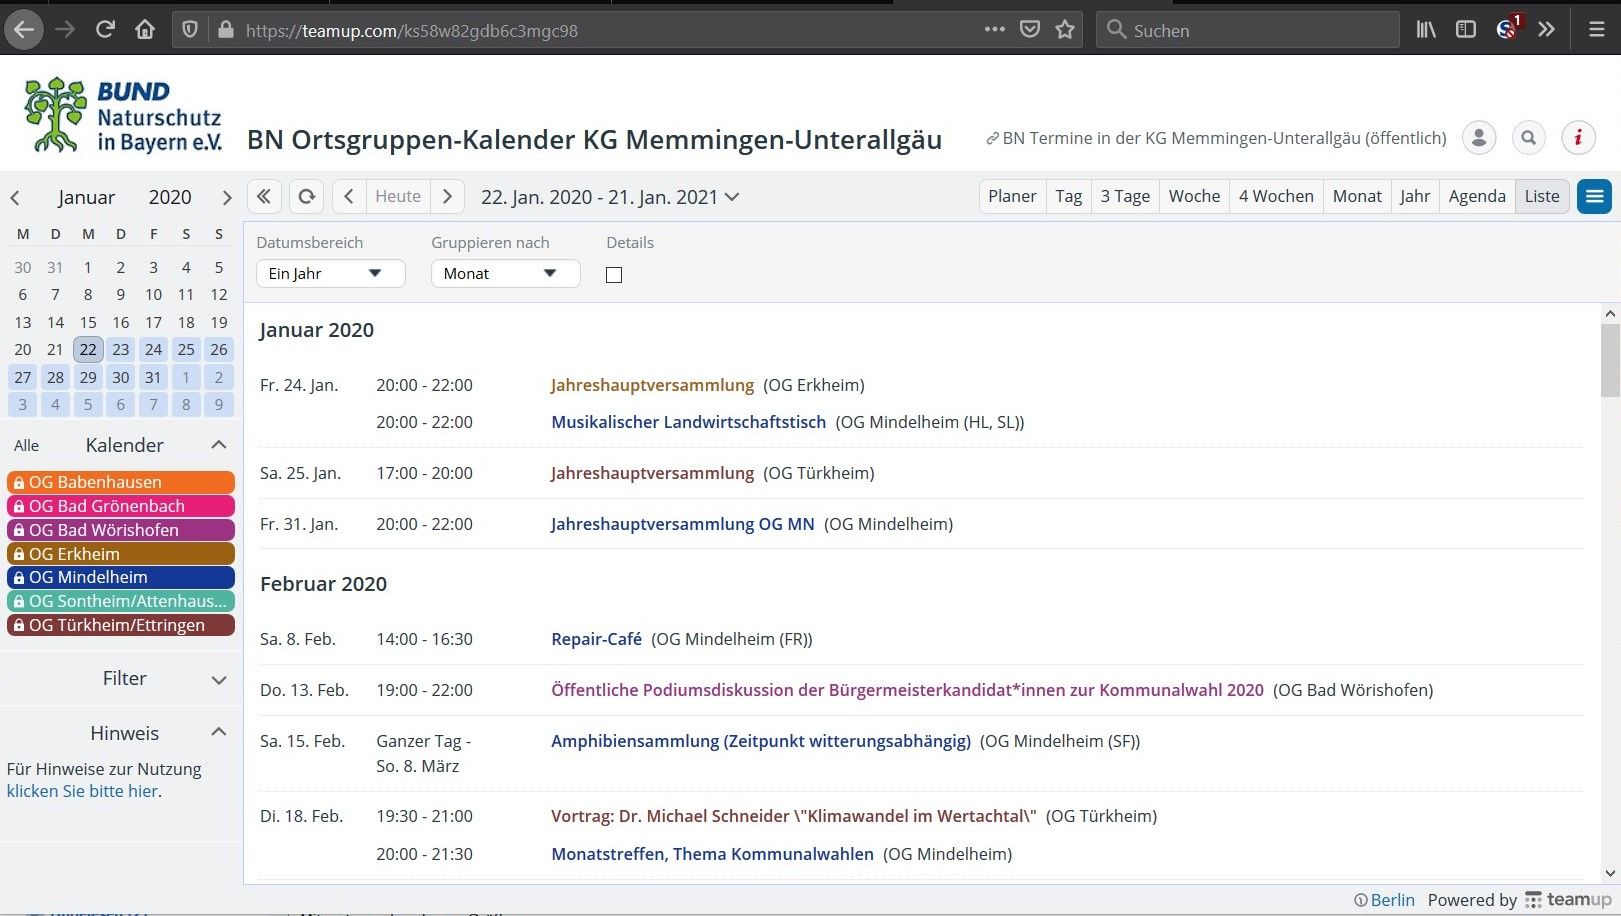Open Gruppieren nach Monat dropdown
Screen dimensions: 1621x916
(506, 274)
